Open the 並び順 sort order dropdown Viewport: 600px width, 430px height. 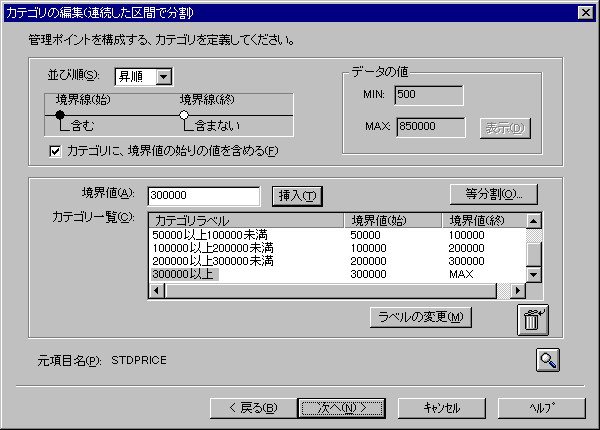pos(164,77)
